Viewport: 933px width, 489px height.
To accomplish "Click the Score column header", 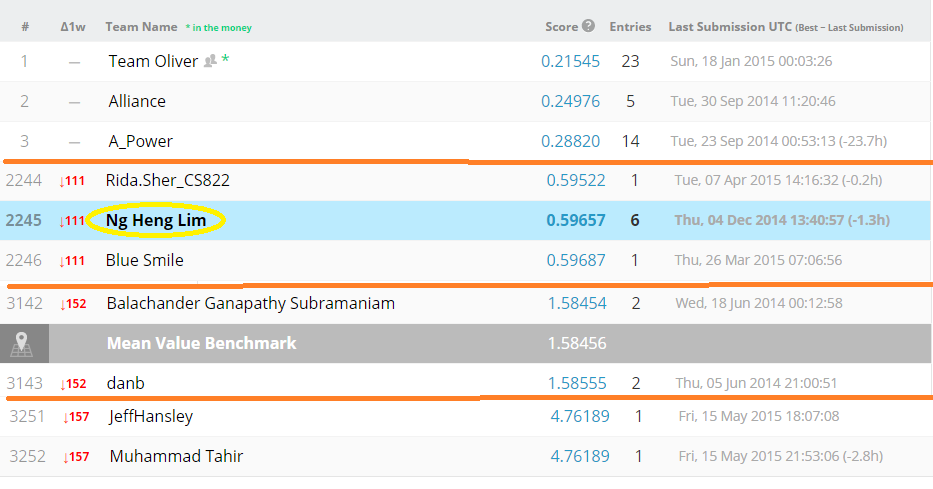I will click(562, 27).
